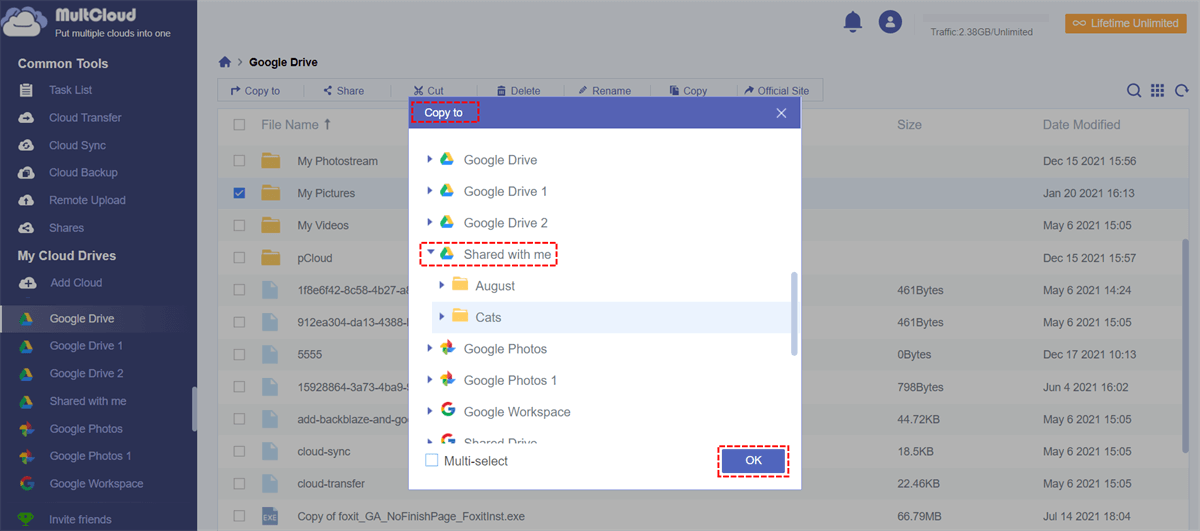Click Rename in toolbar
The width and height of the screenshot is (1200, 531).
point(604,91)
